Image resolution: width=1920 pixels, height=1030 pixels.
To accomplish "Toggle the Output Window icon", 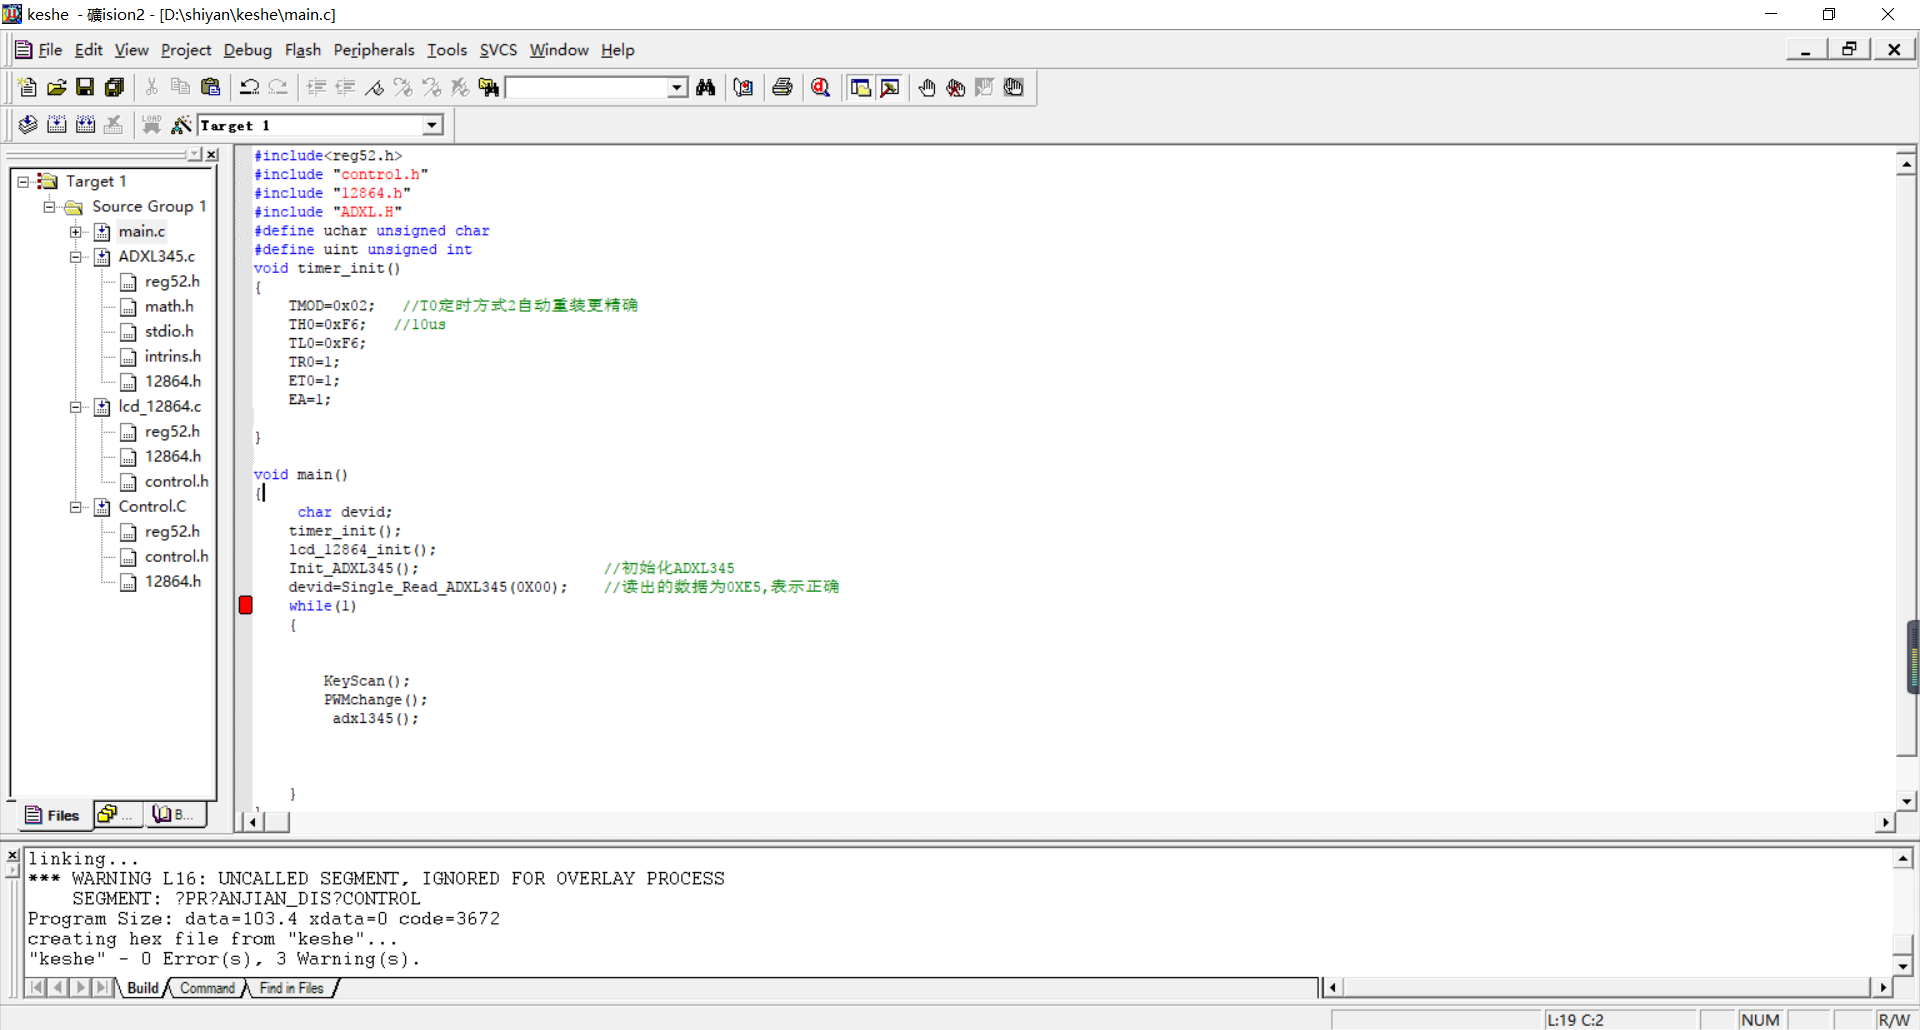I will (889, 88).
